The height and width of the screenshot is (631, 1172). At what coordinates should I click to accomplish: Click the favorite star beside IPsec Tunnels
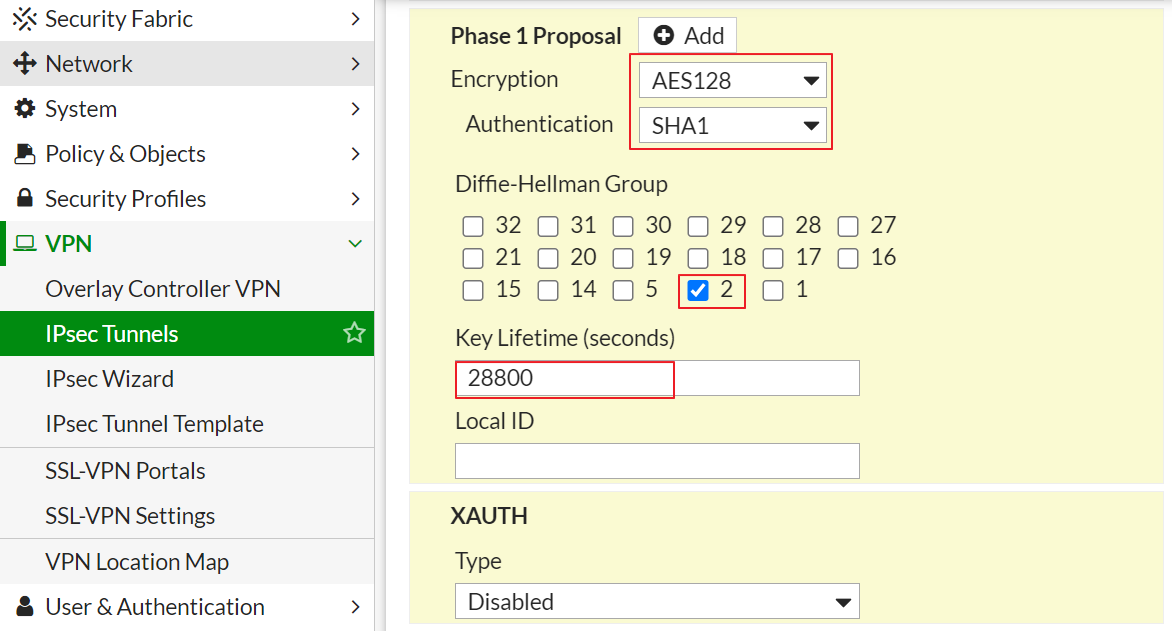[x=354, y=333]
